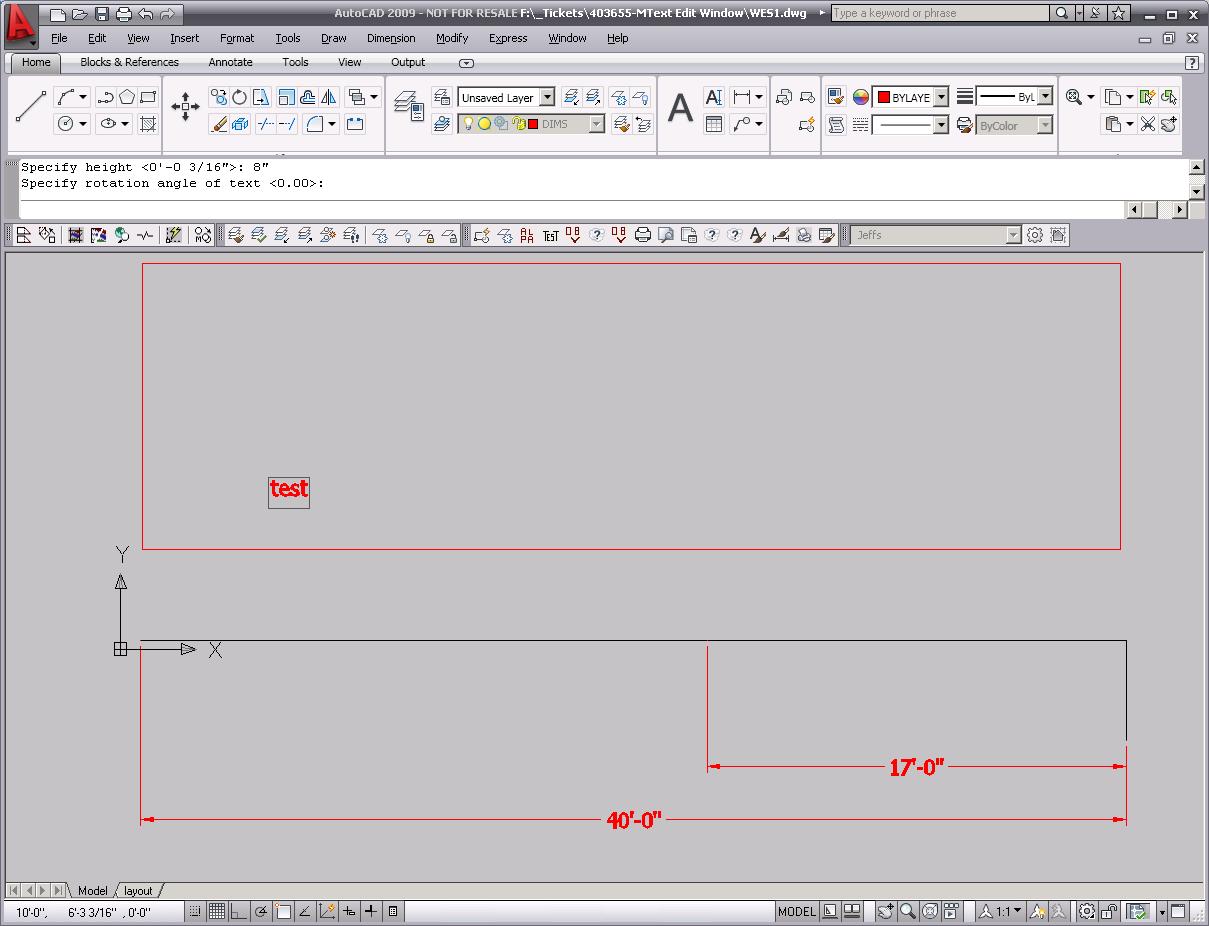The width and height of the screenshot is (1209, 926).
Task: Toggle Object Snap in status bar
Action: coord(283,911)
